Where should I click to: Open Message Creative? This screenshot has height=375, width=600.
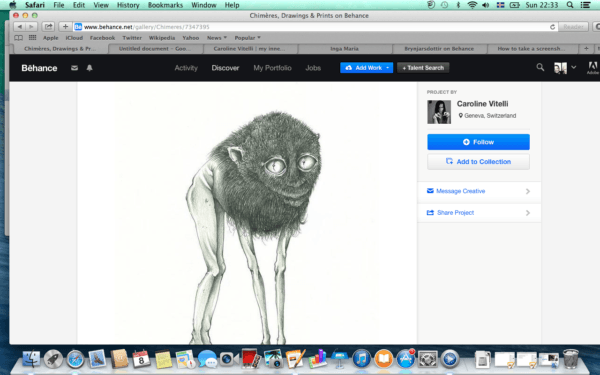point(461,191)
